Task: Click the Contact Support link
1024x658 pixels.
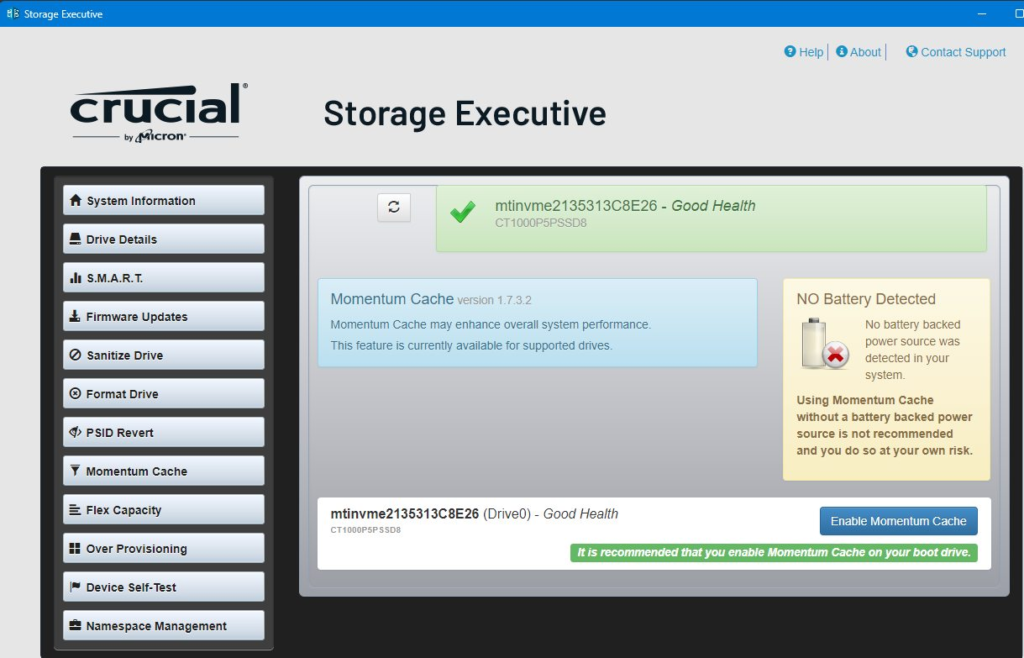Action: [x=955, y=52]
